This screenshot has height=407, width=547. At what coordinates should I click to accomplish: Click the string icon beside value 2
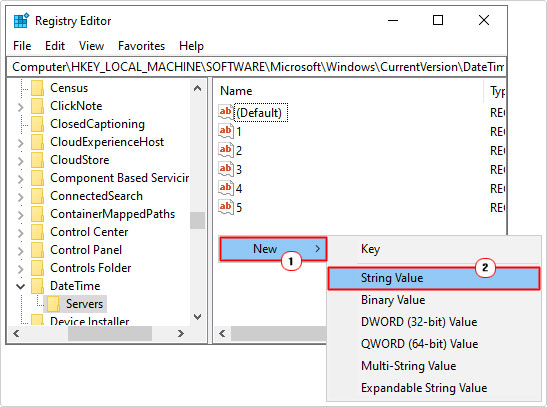point(226,150)
